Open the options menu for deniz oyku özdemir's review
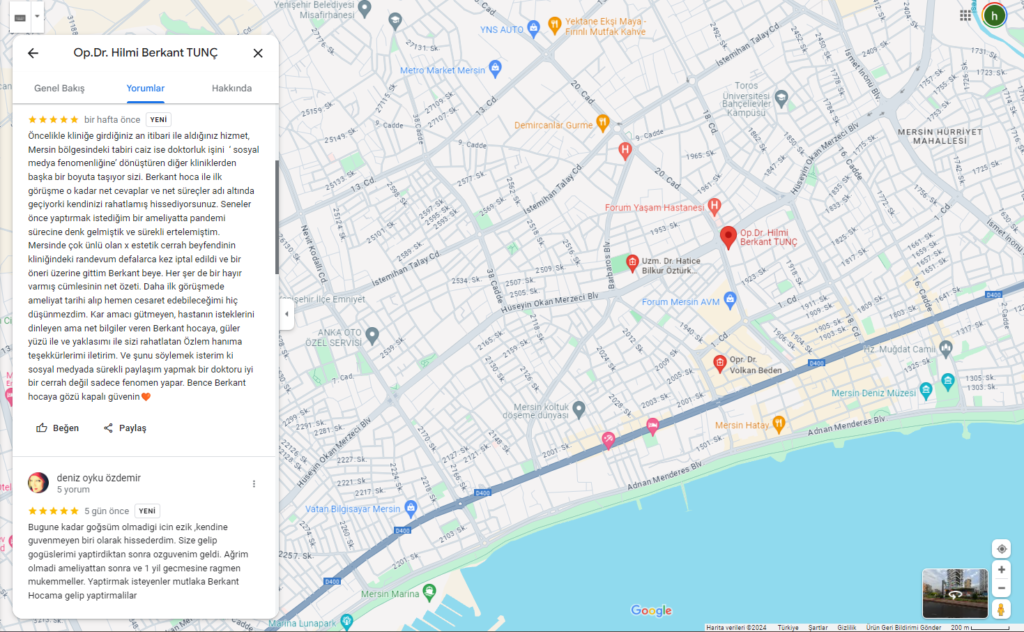Screen dimensions: 1024x632 (x=254, y=484)
